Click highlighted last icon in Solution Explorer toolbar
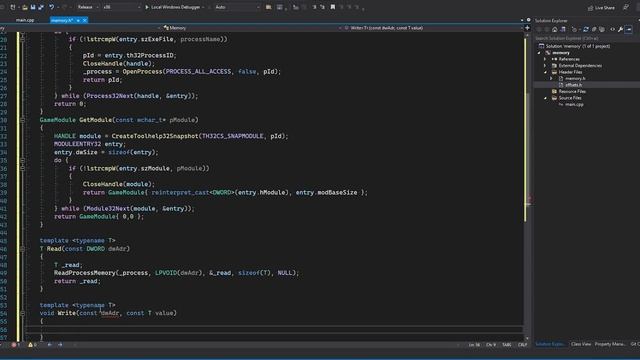 click(629, 29)
